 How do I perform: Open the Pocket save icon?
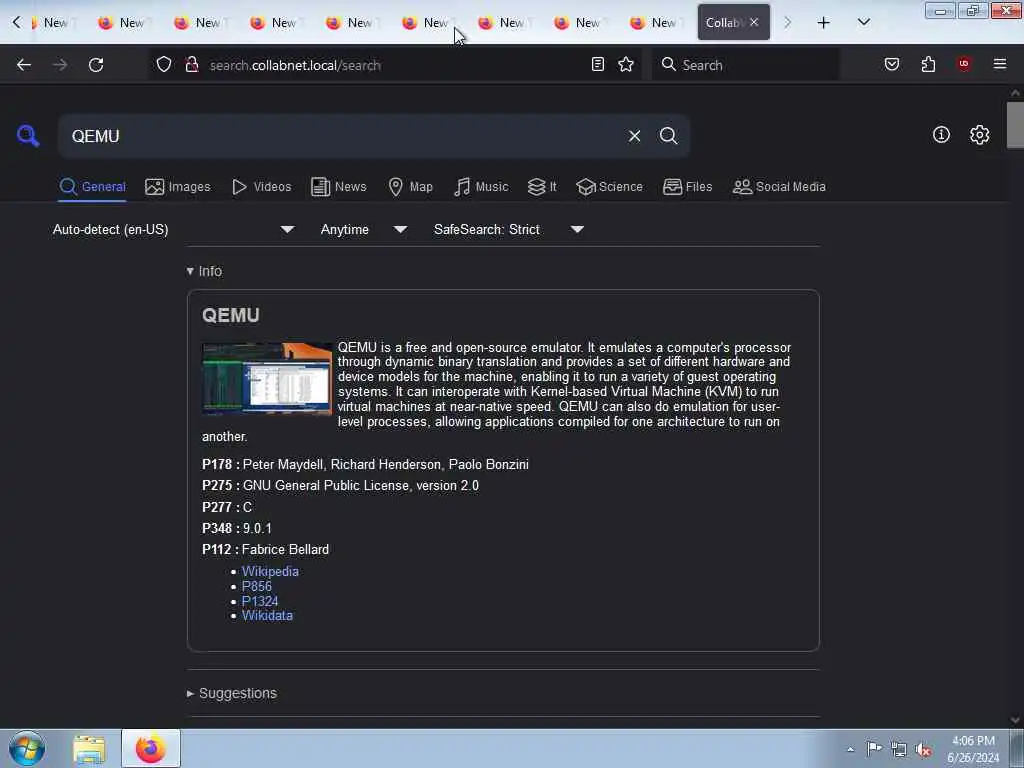pyautogui.click(x=891, y=64)
